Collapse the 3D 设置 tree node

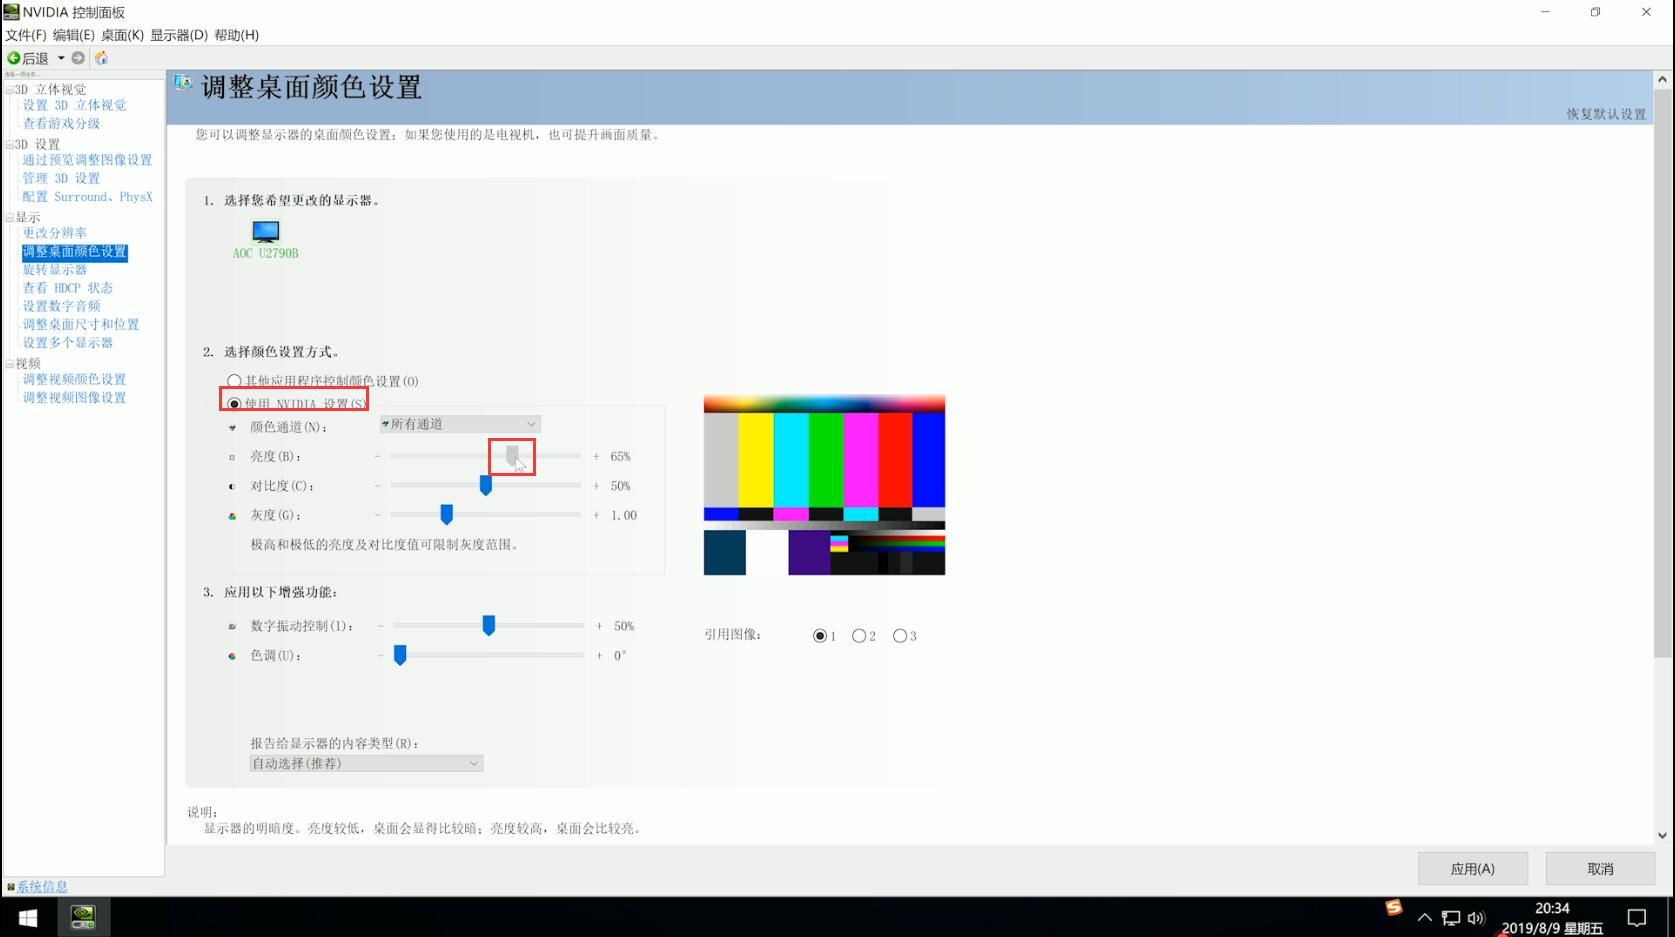click(9, 144)
